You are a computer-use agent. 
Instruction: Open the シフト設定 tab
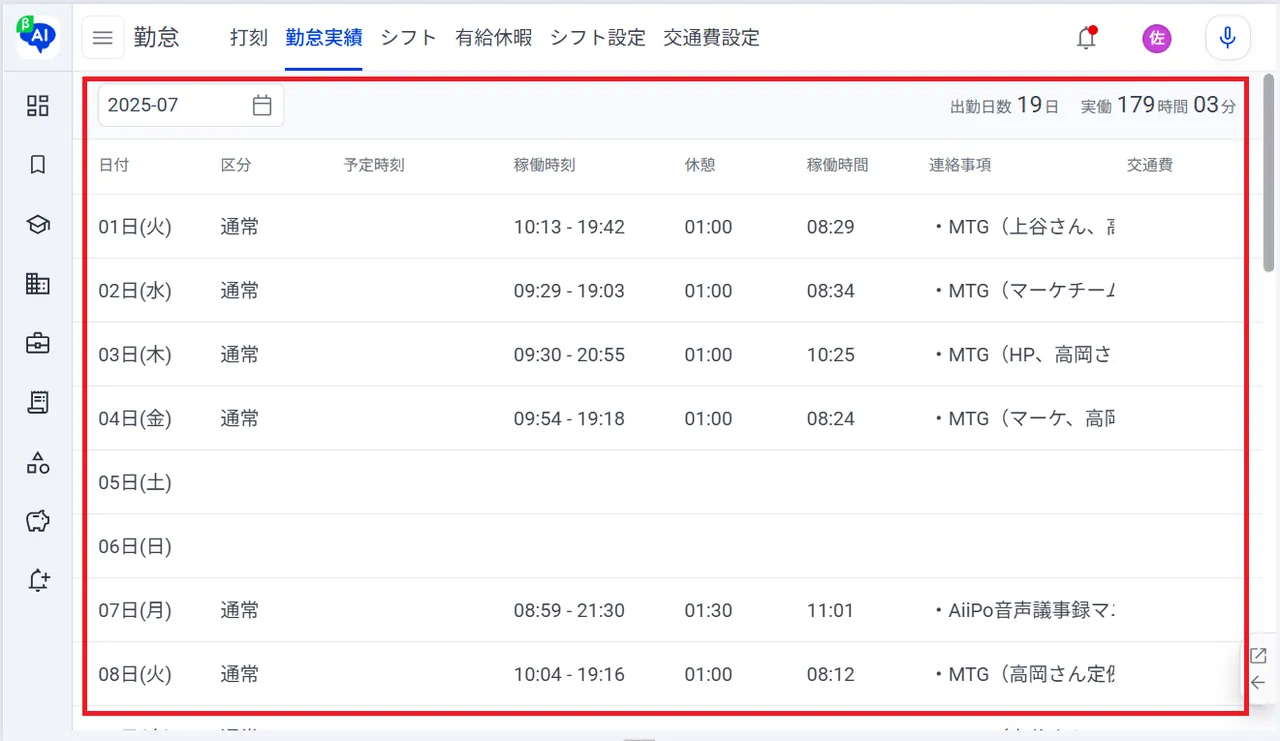(x=598, y=38)
